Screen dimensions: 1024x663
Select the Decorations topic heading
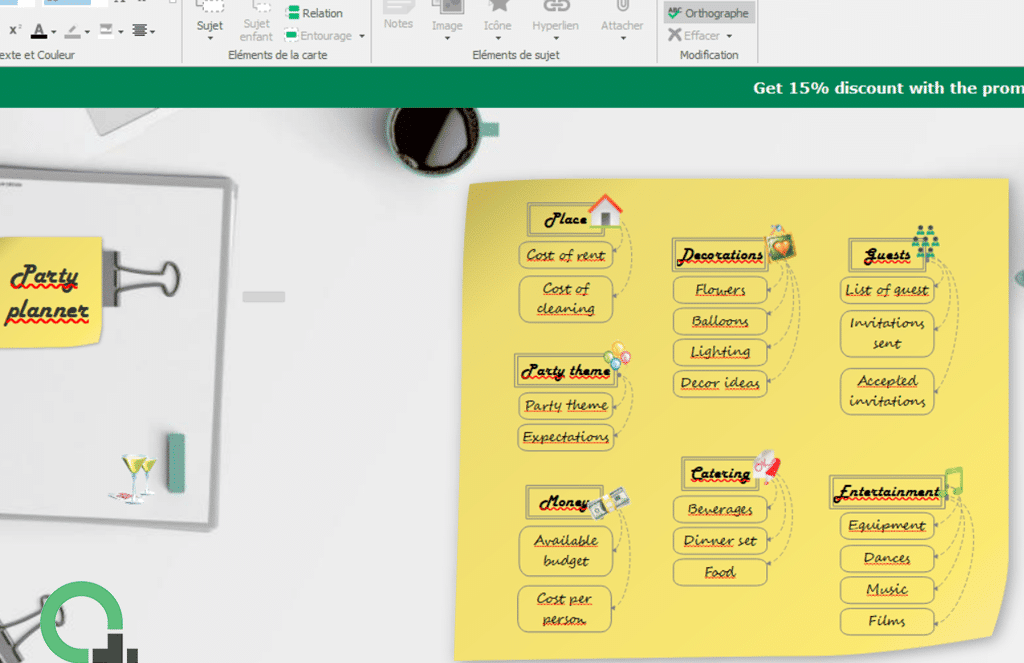(x=721, y=255)
